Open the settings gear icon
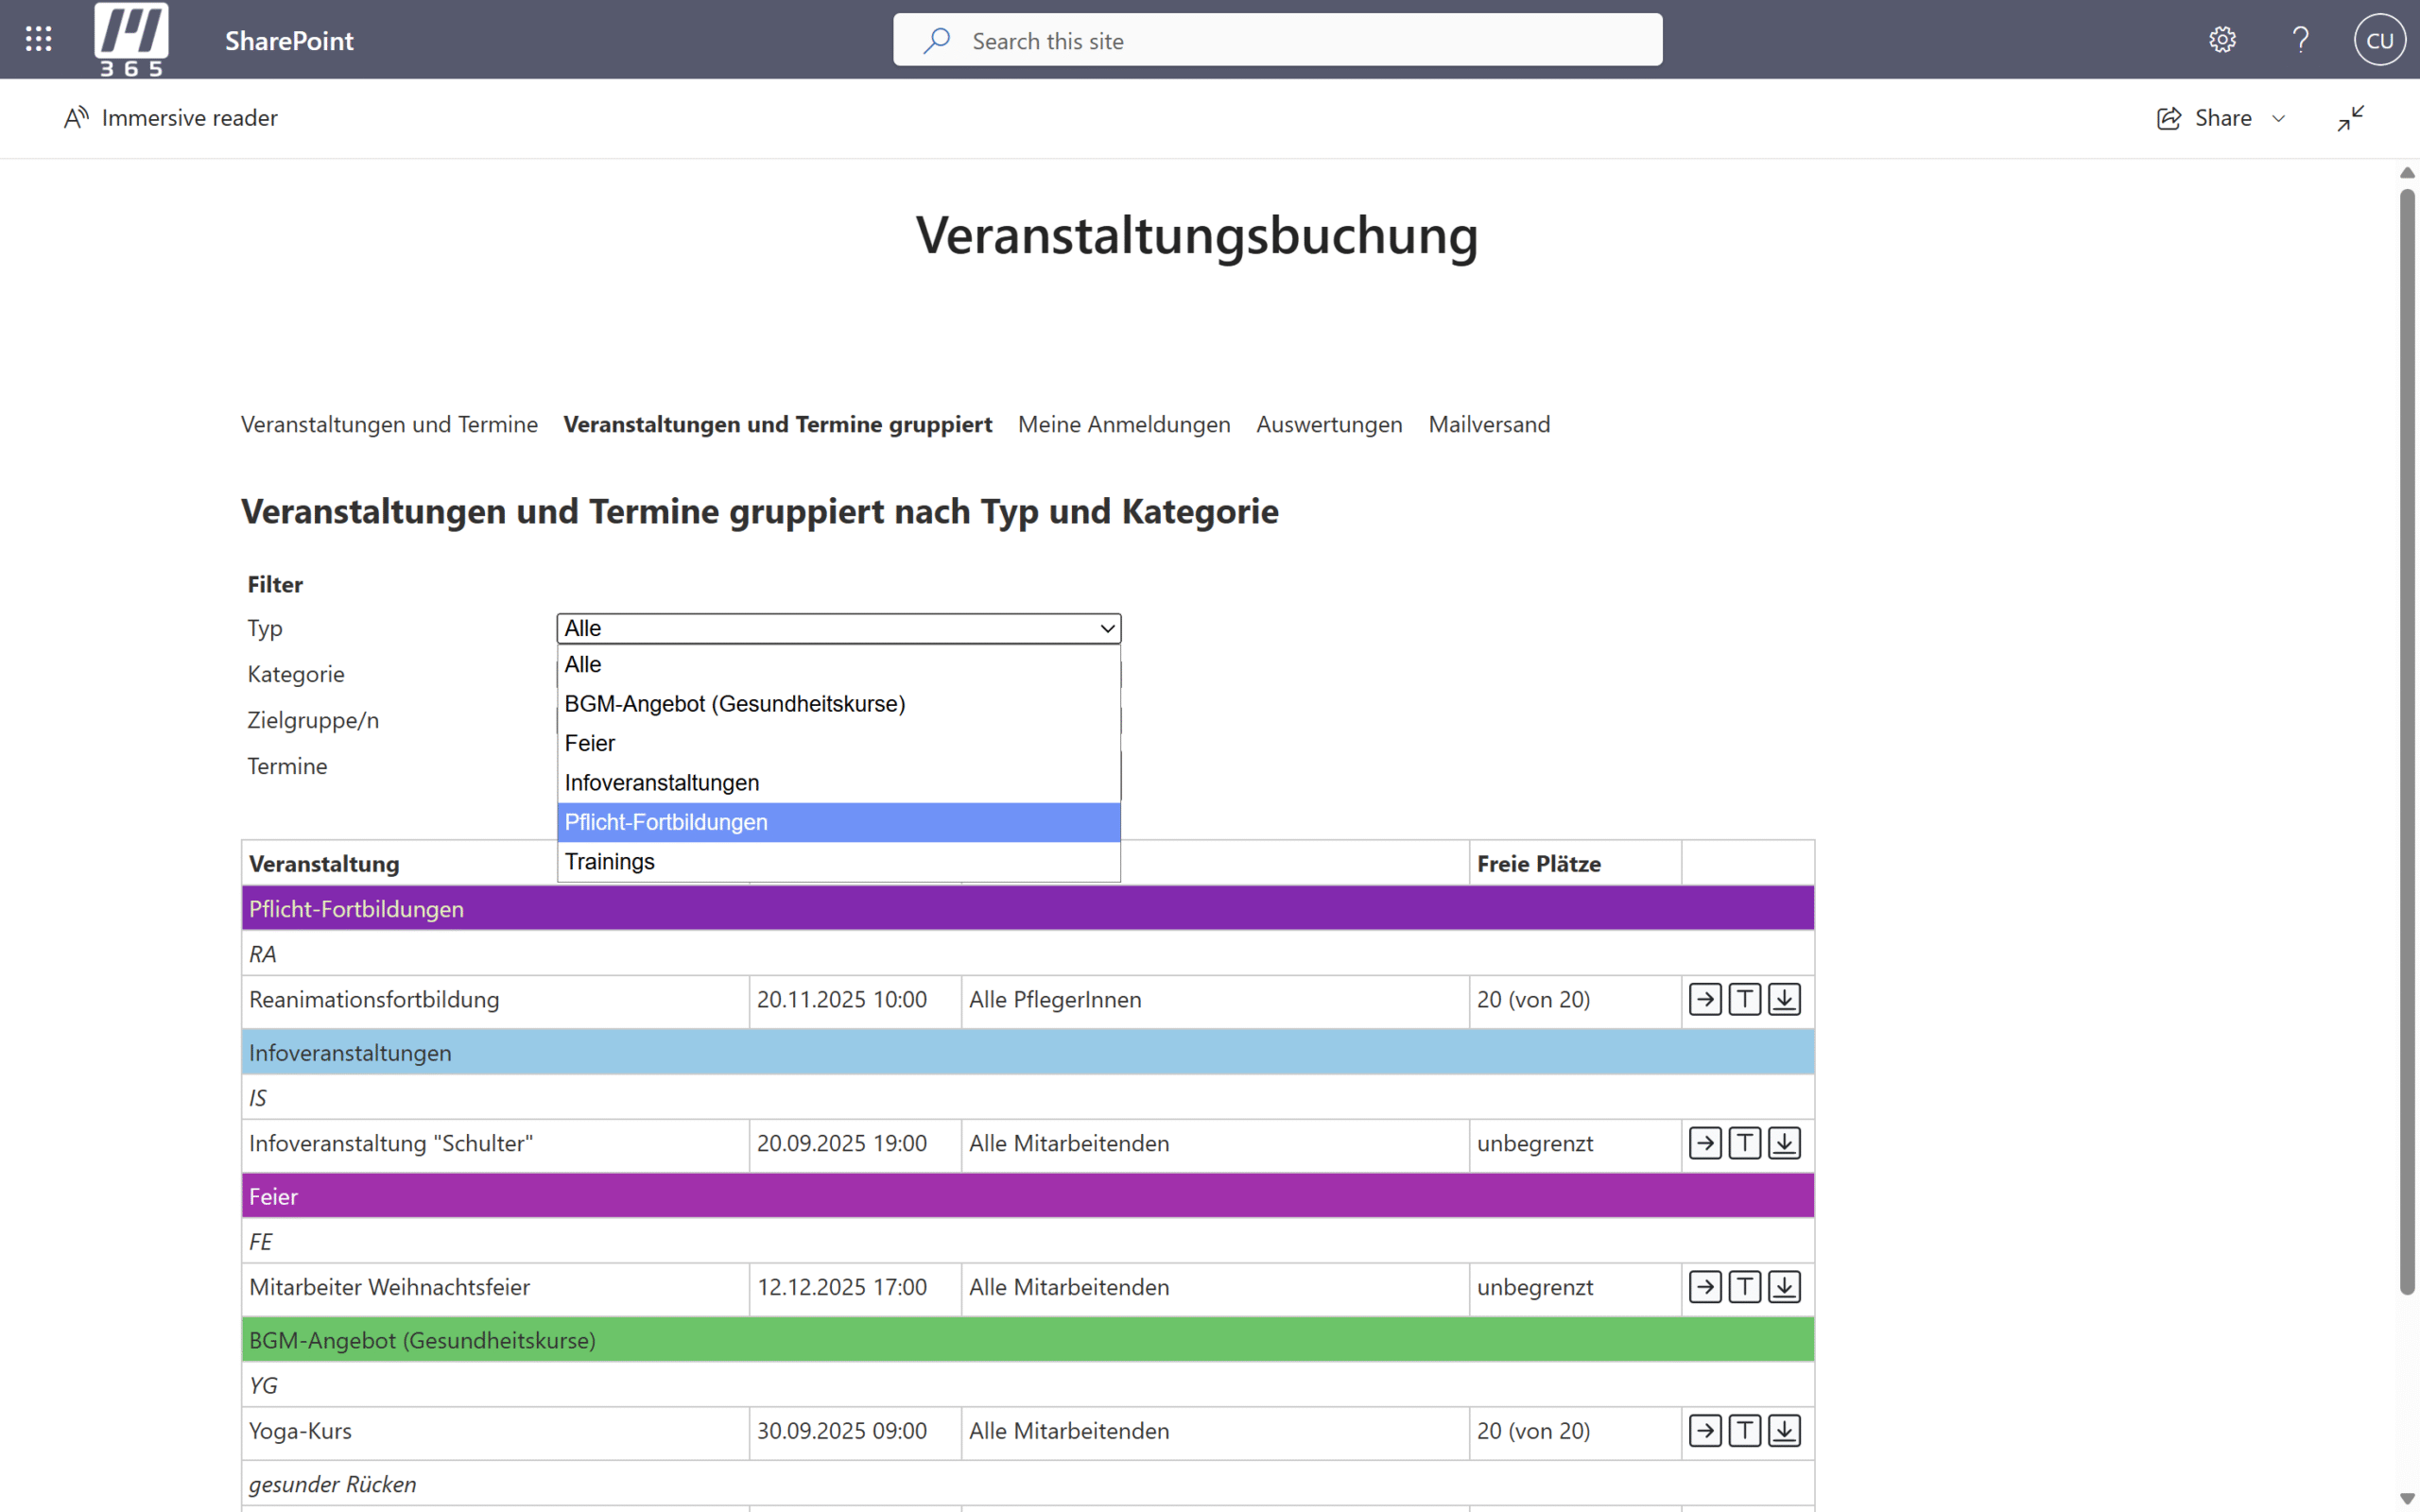Screen dimensions: 2420x1512 [2222, 40]
